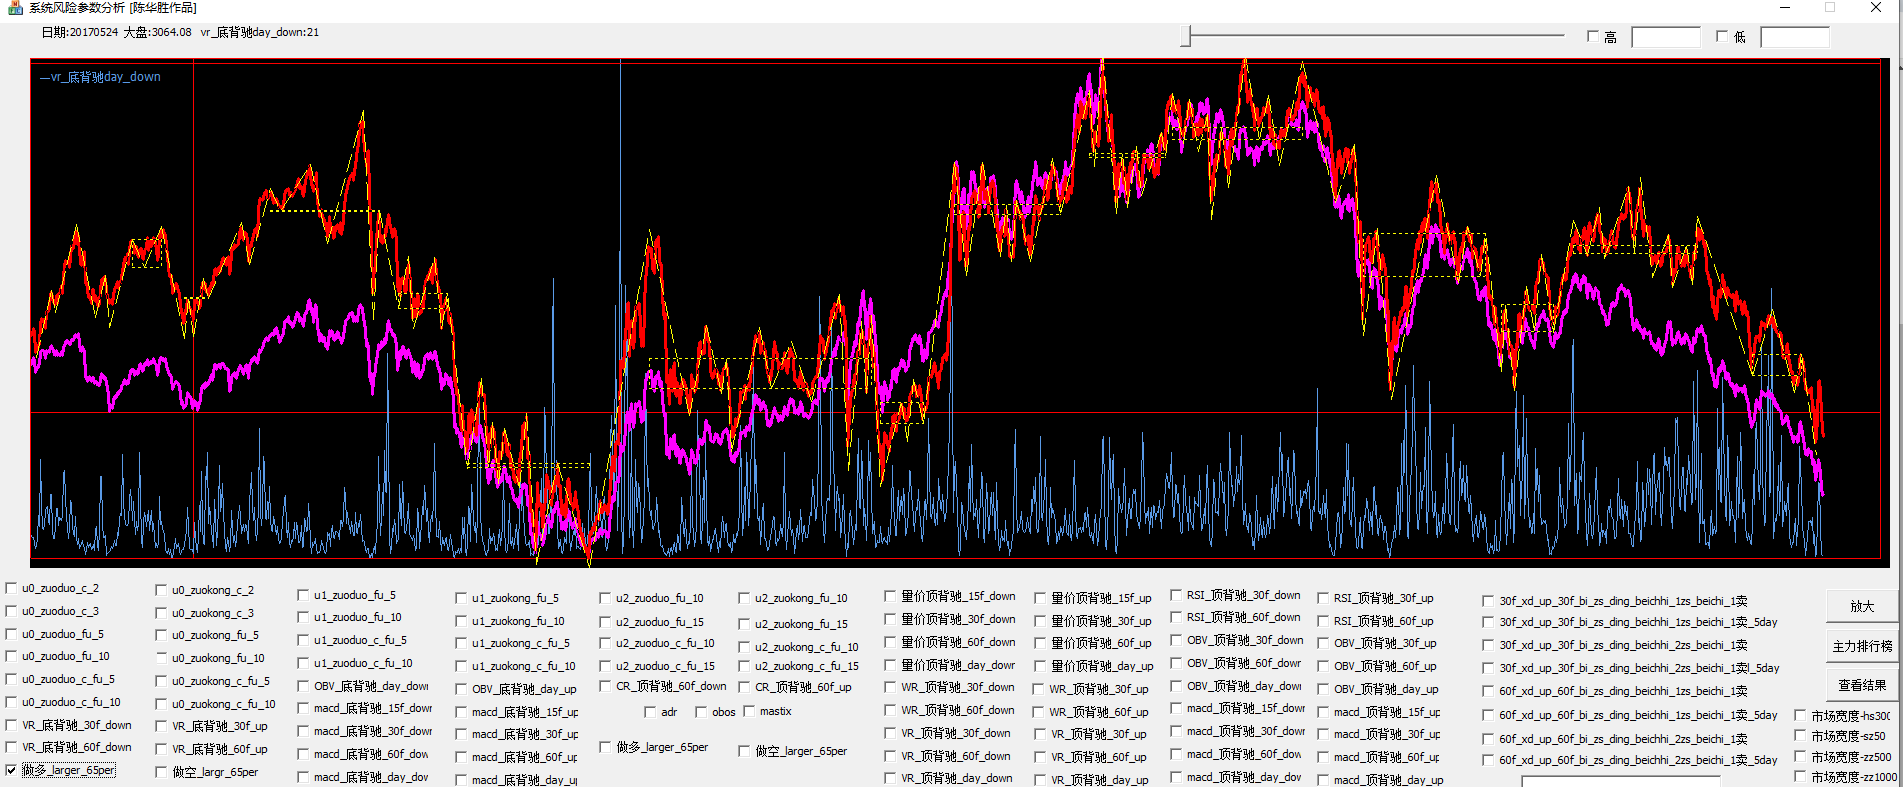This screenshot has width=1903, height=787.
Task: Tick the obos checkbox
Action: tap(701, 712)
